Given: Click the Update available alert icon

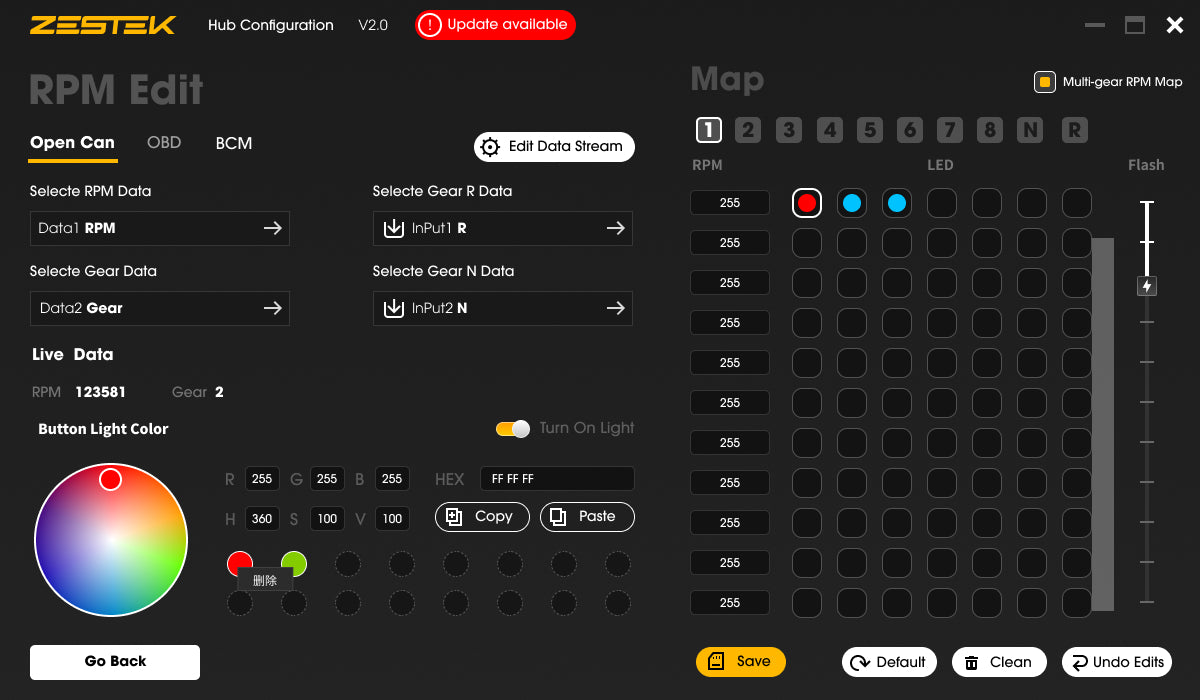Looking at the screenshot, I should tap(430, 25).
